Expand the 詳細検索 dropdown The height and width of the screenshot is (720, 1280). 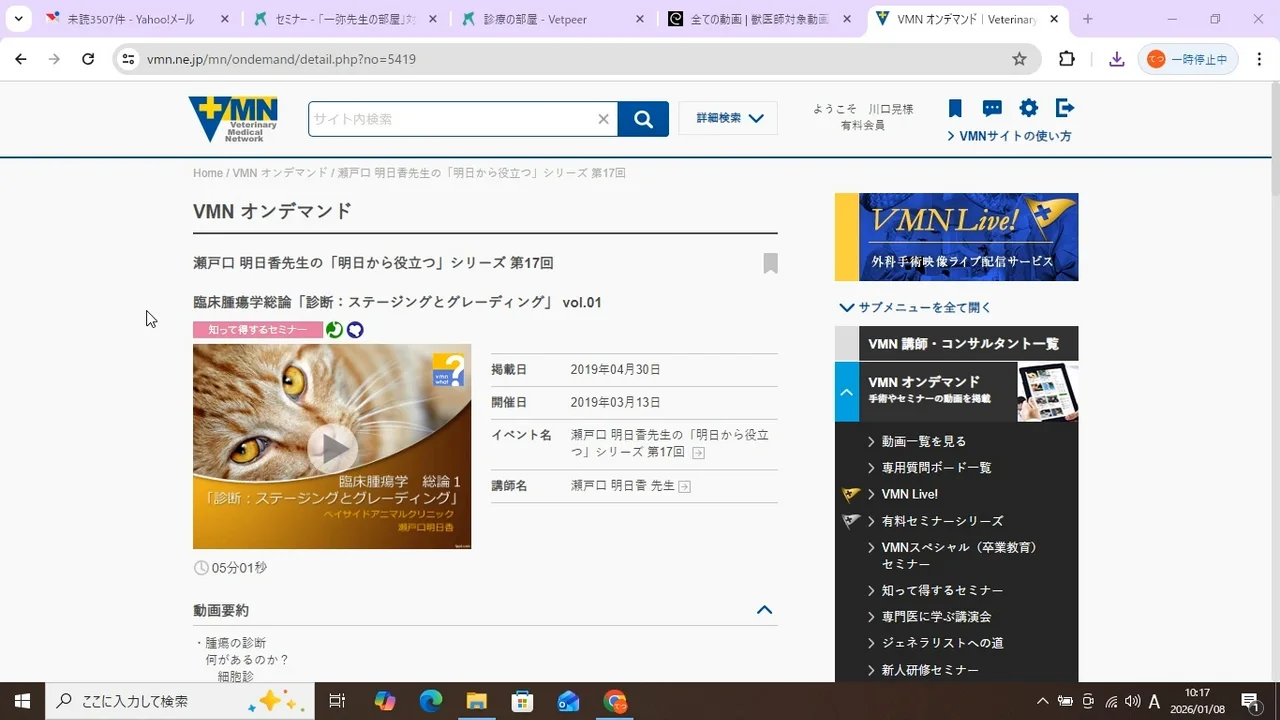coord(728,118)
